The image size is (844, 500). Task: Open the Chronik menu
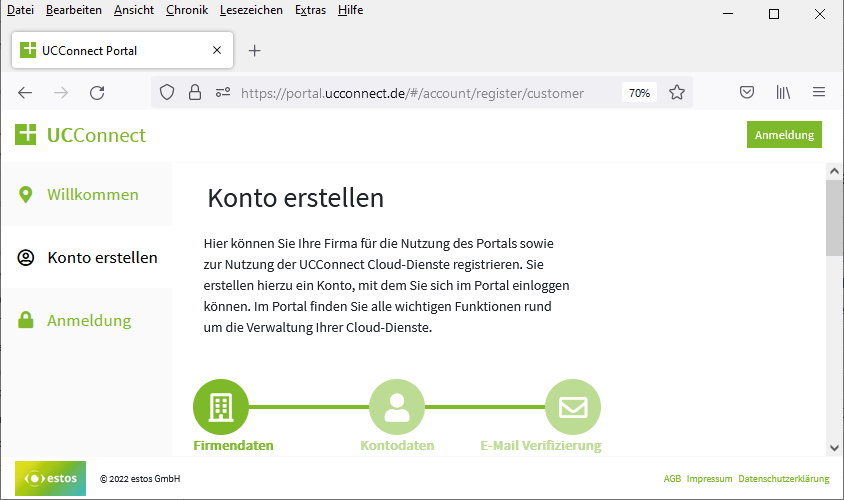click(x=187, y=10)
